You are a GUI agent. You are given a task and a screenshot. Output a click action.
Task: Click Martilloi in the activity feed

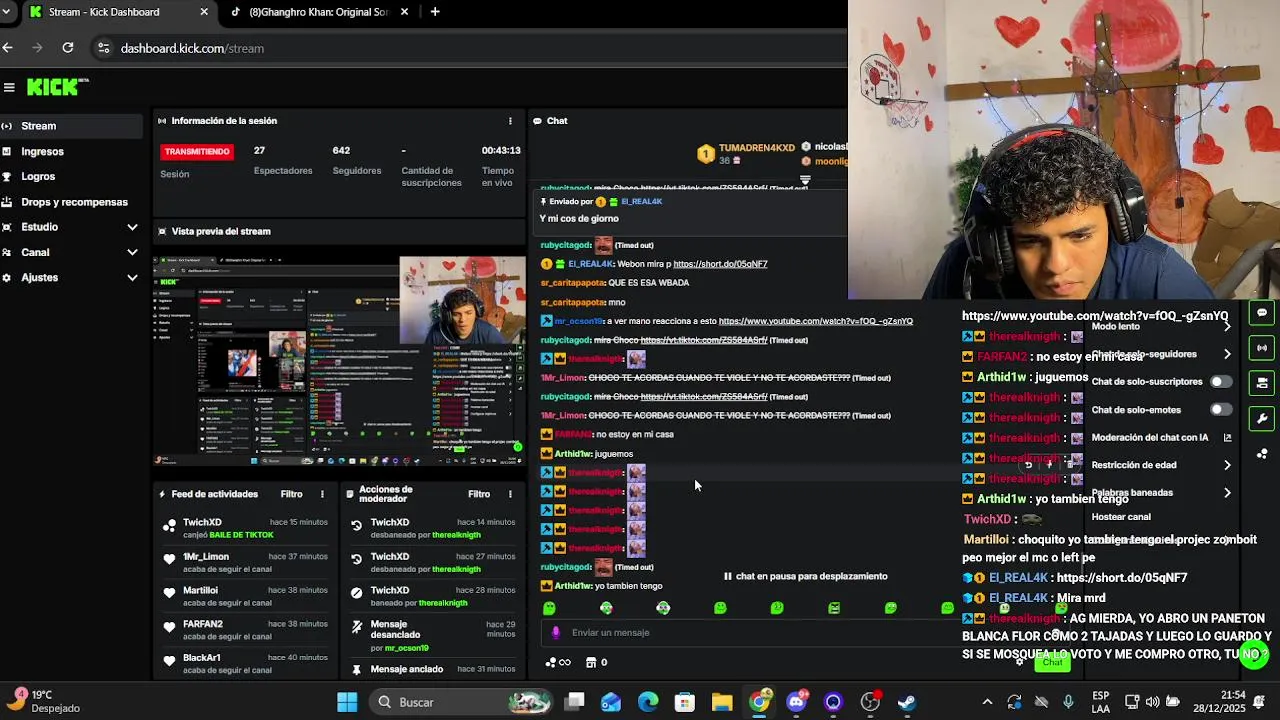coord(200,591)
